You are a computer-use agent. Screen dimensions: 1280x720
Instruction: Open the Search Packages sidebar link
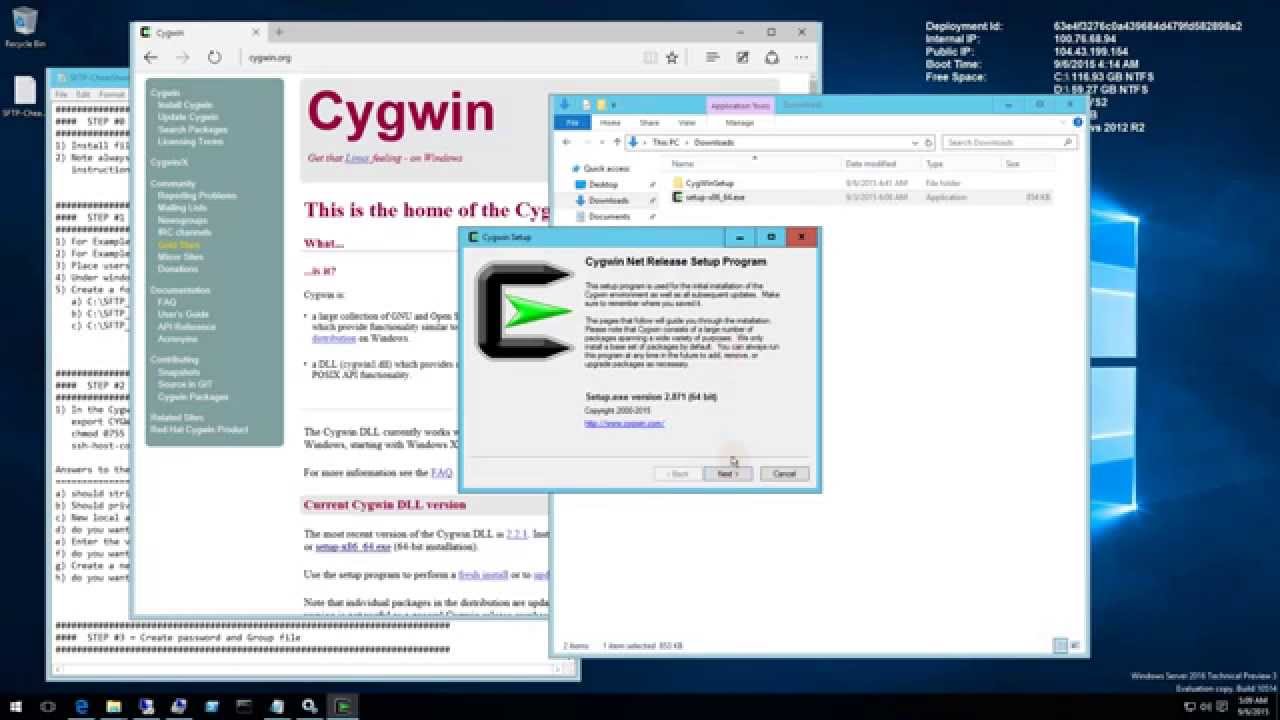[x=192, y=129]
